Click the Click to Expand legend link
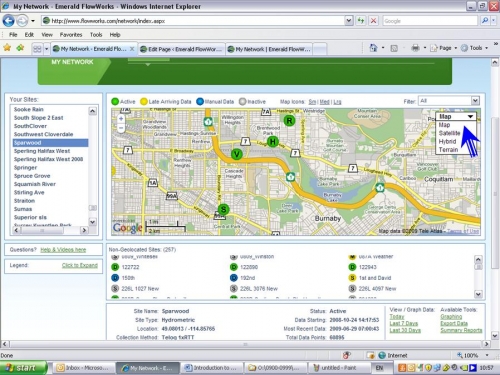Viewport: 500px width, 375px height. pyautogui.click(x=80, y=265)
